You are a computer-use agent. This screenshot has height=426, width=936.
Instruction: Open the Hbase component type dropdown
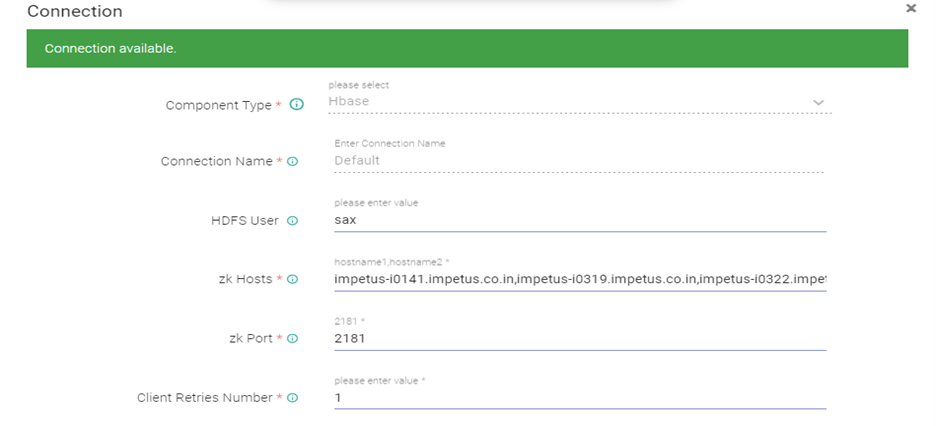tap(570, 102)
